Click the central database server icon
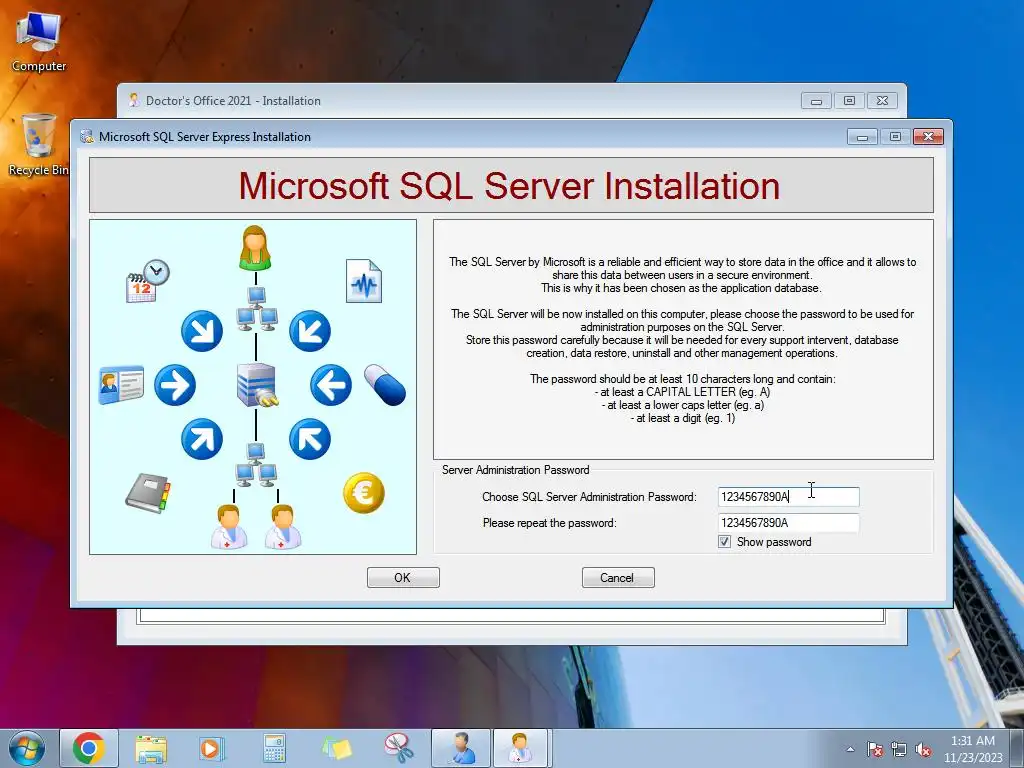 coord(257,385)
